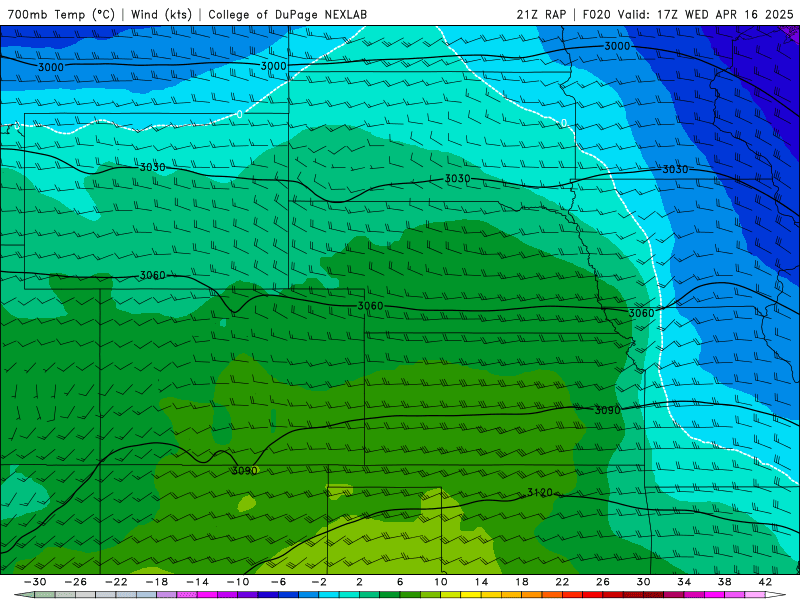Click the "700mb Temp (°C)" title text
Screen dimensions: 800x600
61,14
